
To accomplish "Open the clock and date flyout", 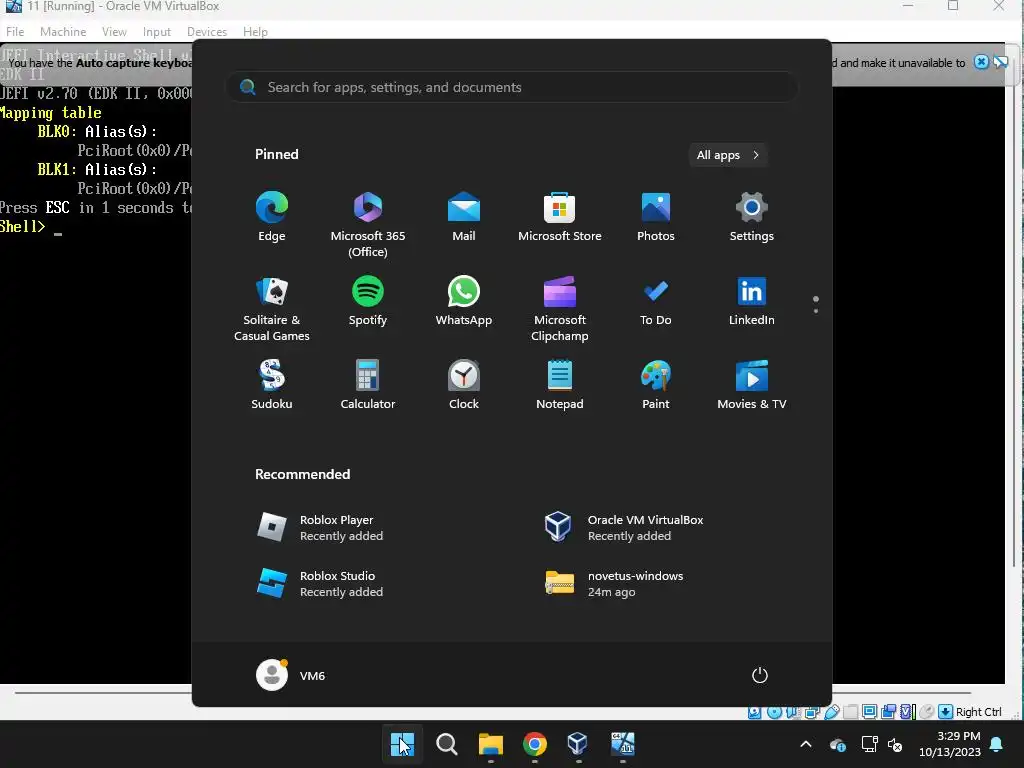I will coord(950,744).
